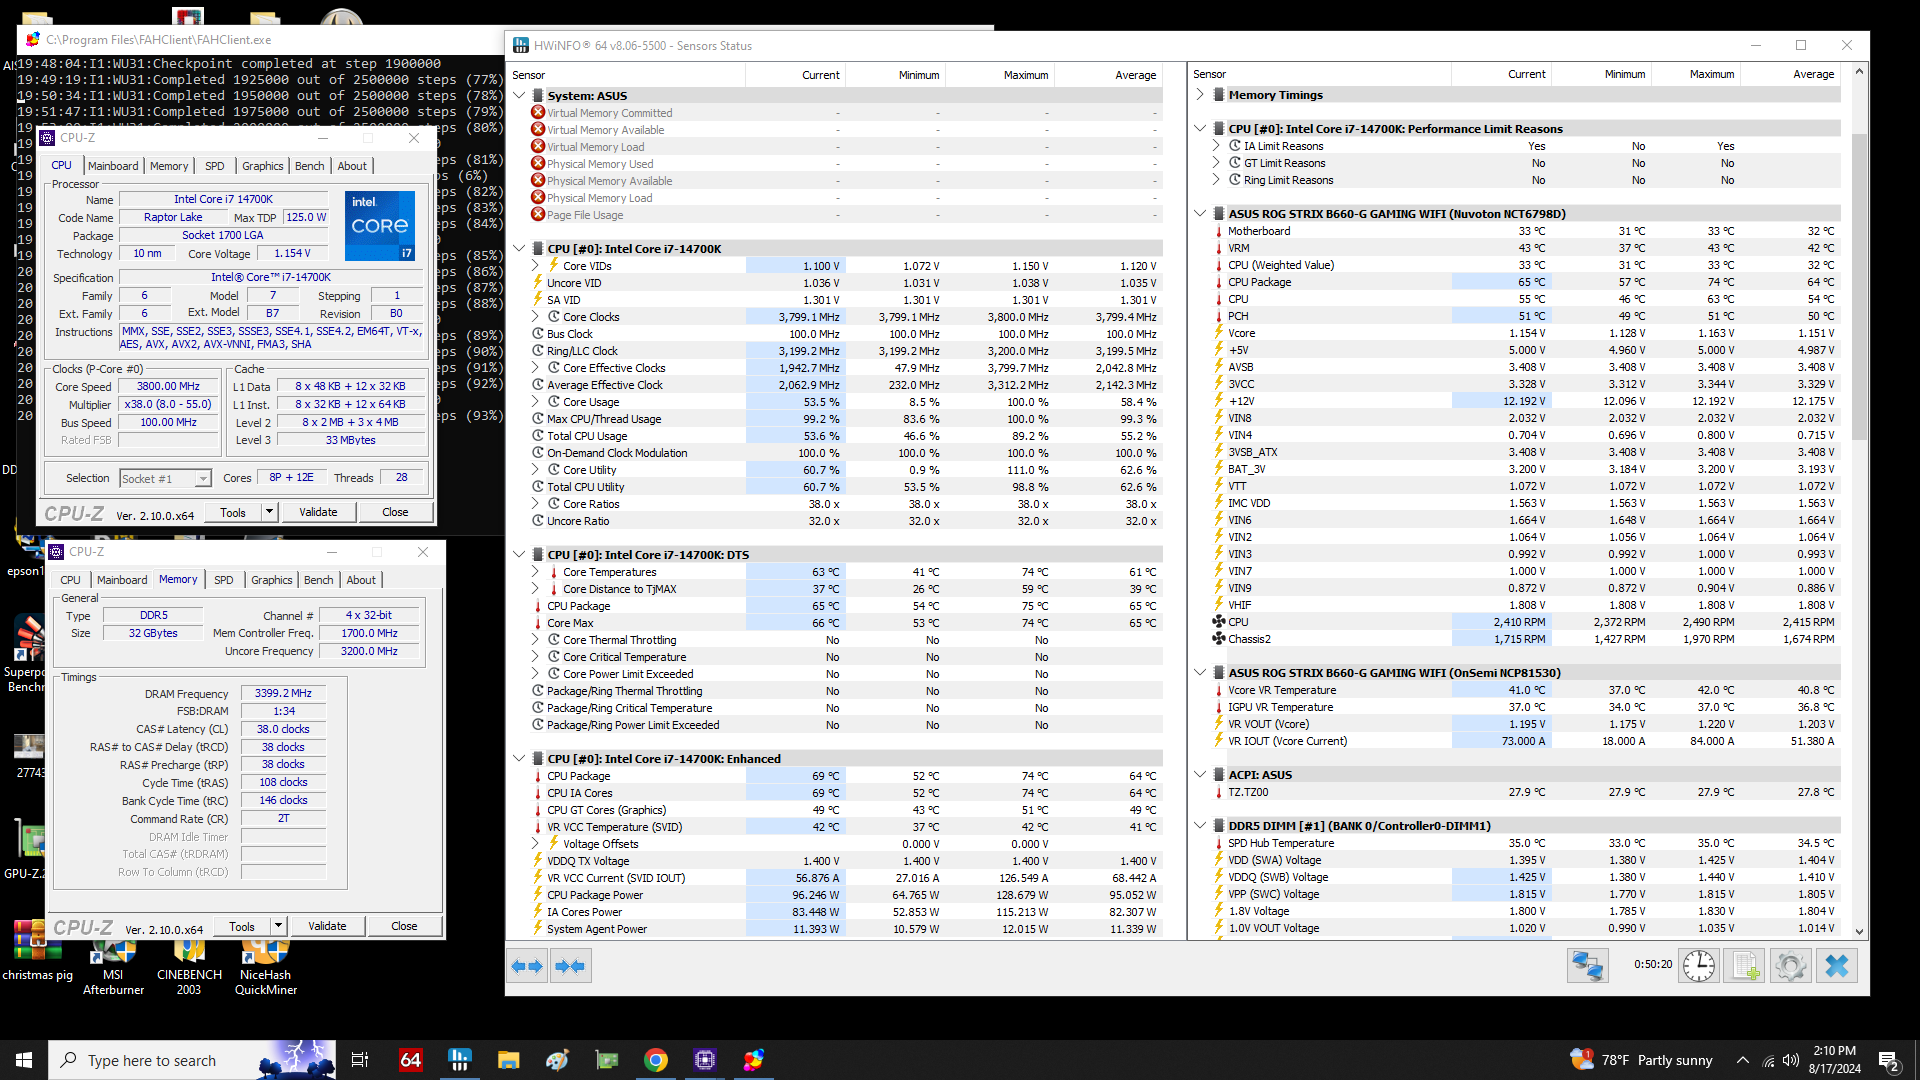Click HWiNFO expand columns arrows button
The image size is (1920, 1080).
pyautogui.click(x=527, y=966)
